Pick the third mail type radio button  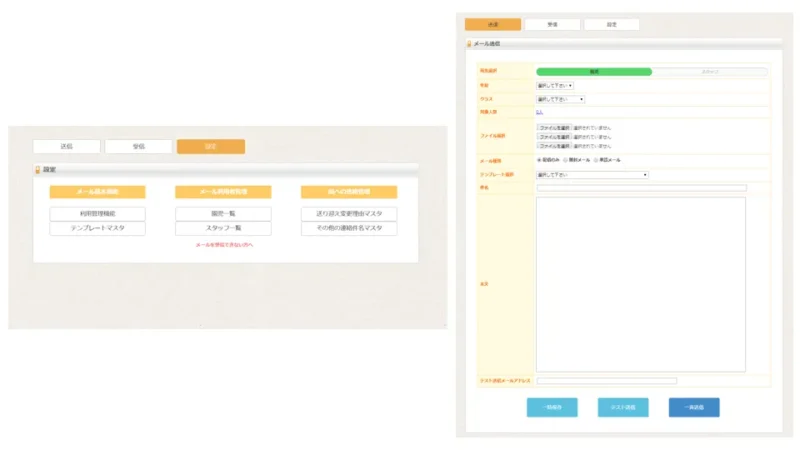[597, 160]
